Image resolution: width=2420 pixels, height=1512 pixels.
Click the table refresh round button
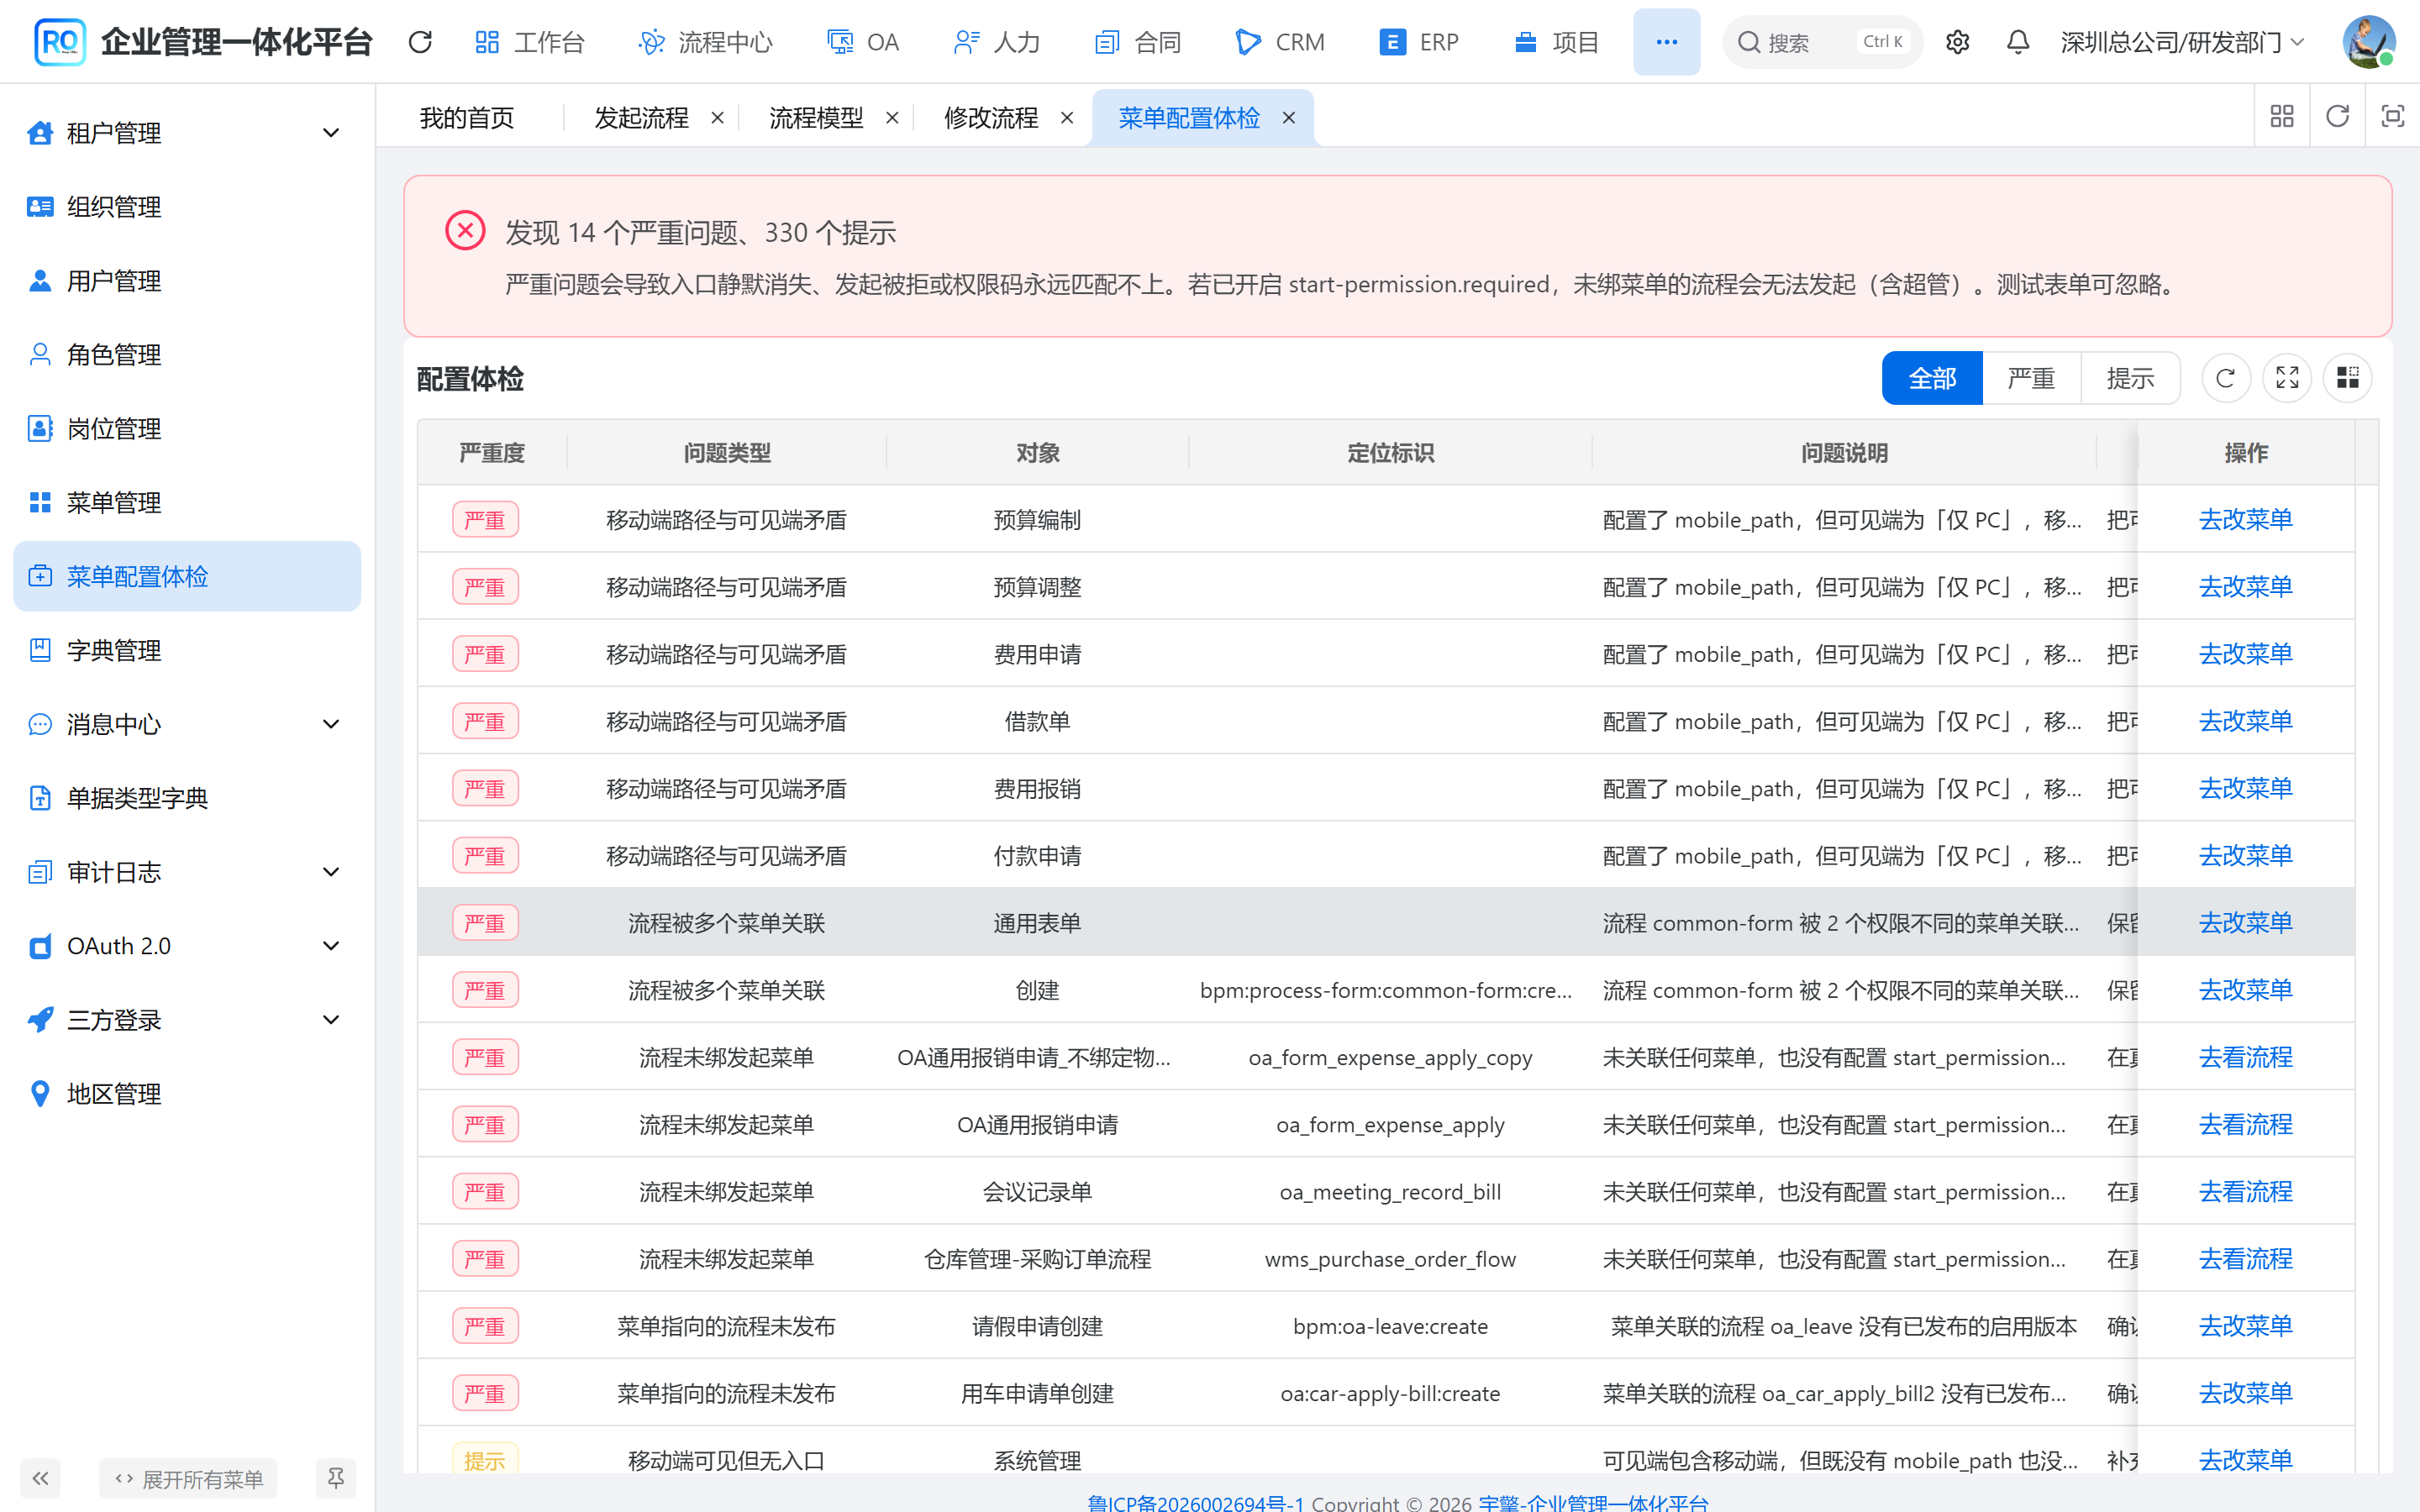pyautogui.click(x=2226, y=378)
